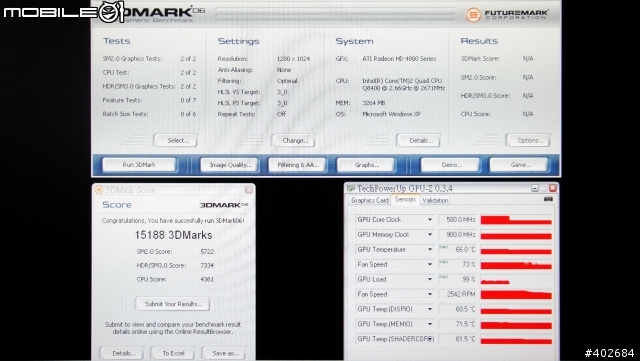Open the Fan Speed percent sensor dropdown
The width and height of the screenshot is (640, 361).
pos(430,265)
